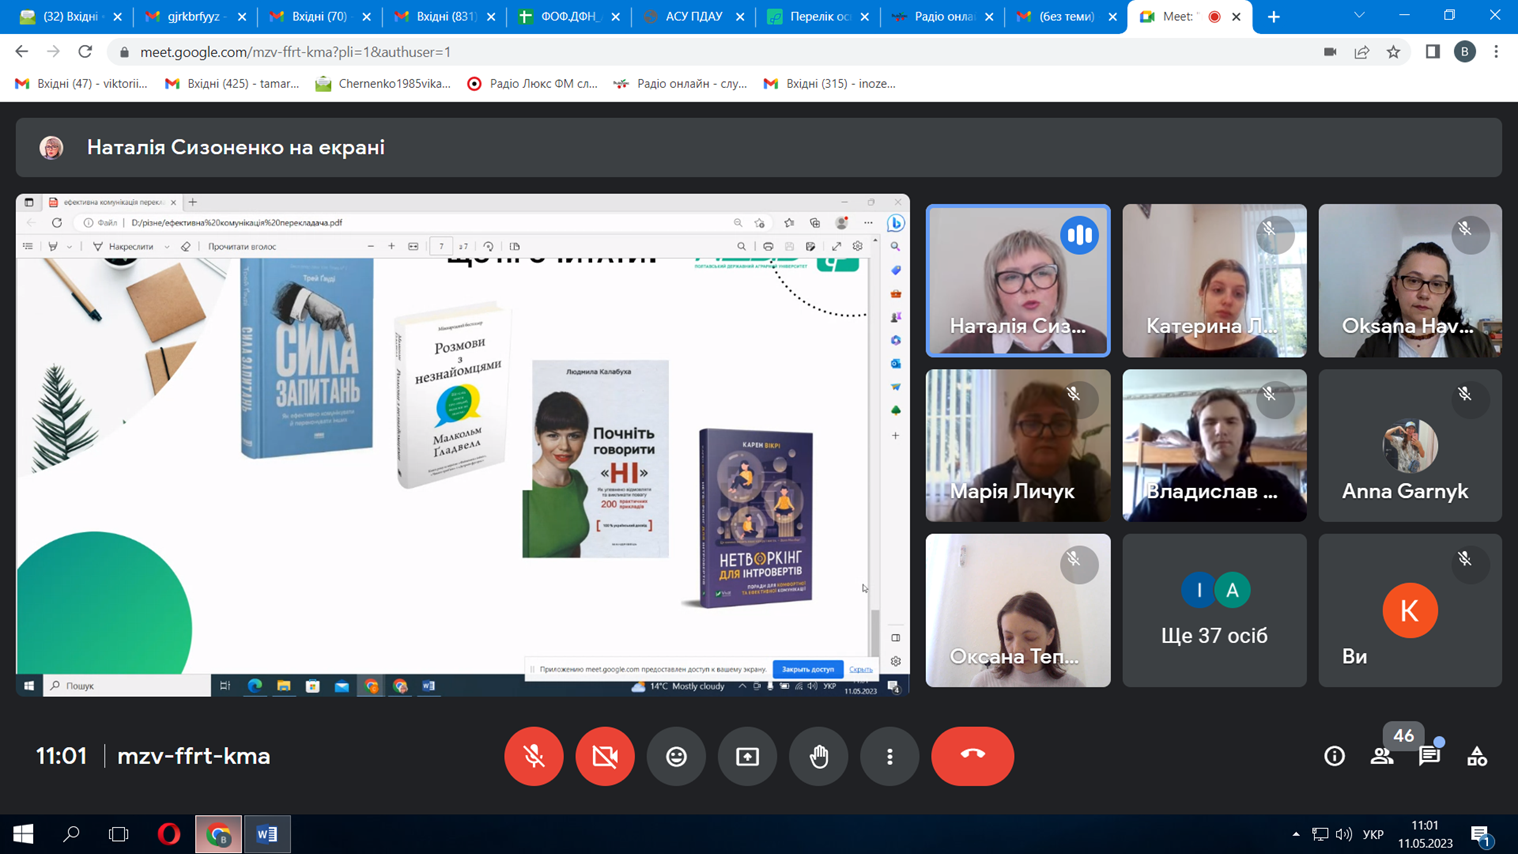Image resolution: width=1518 pixels, height=854 pixels.
Task: Open taskbar clock 11:01 date
Action: tap(1425, 834)
